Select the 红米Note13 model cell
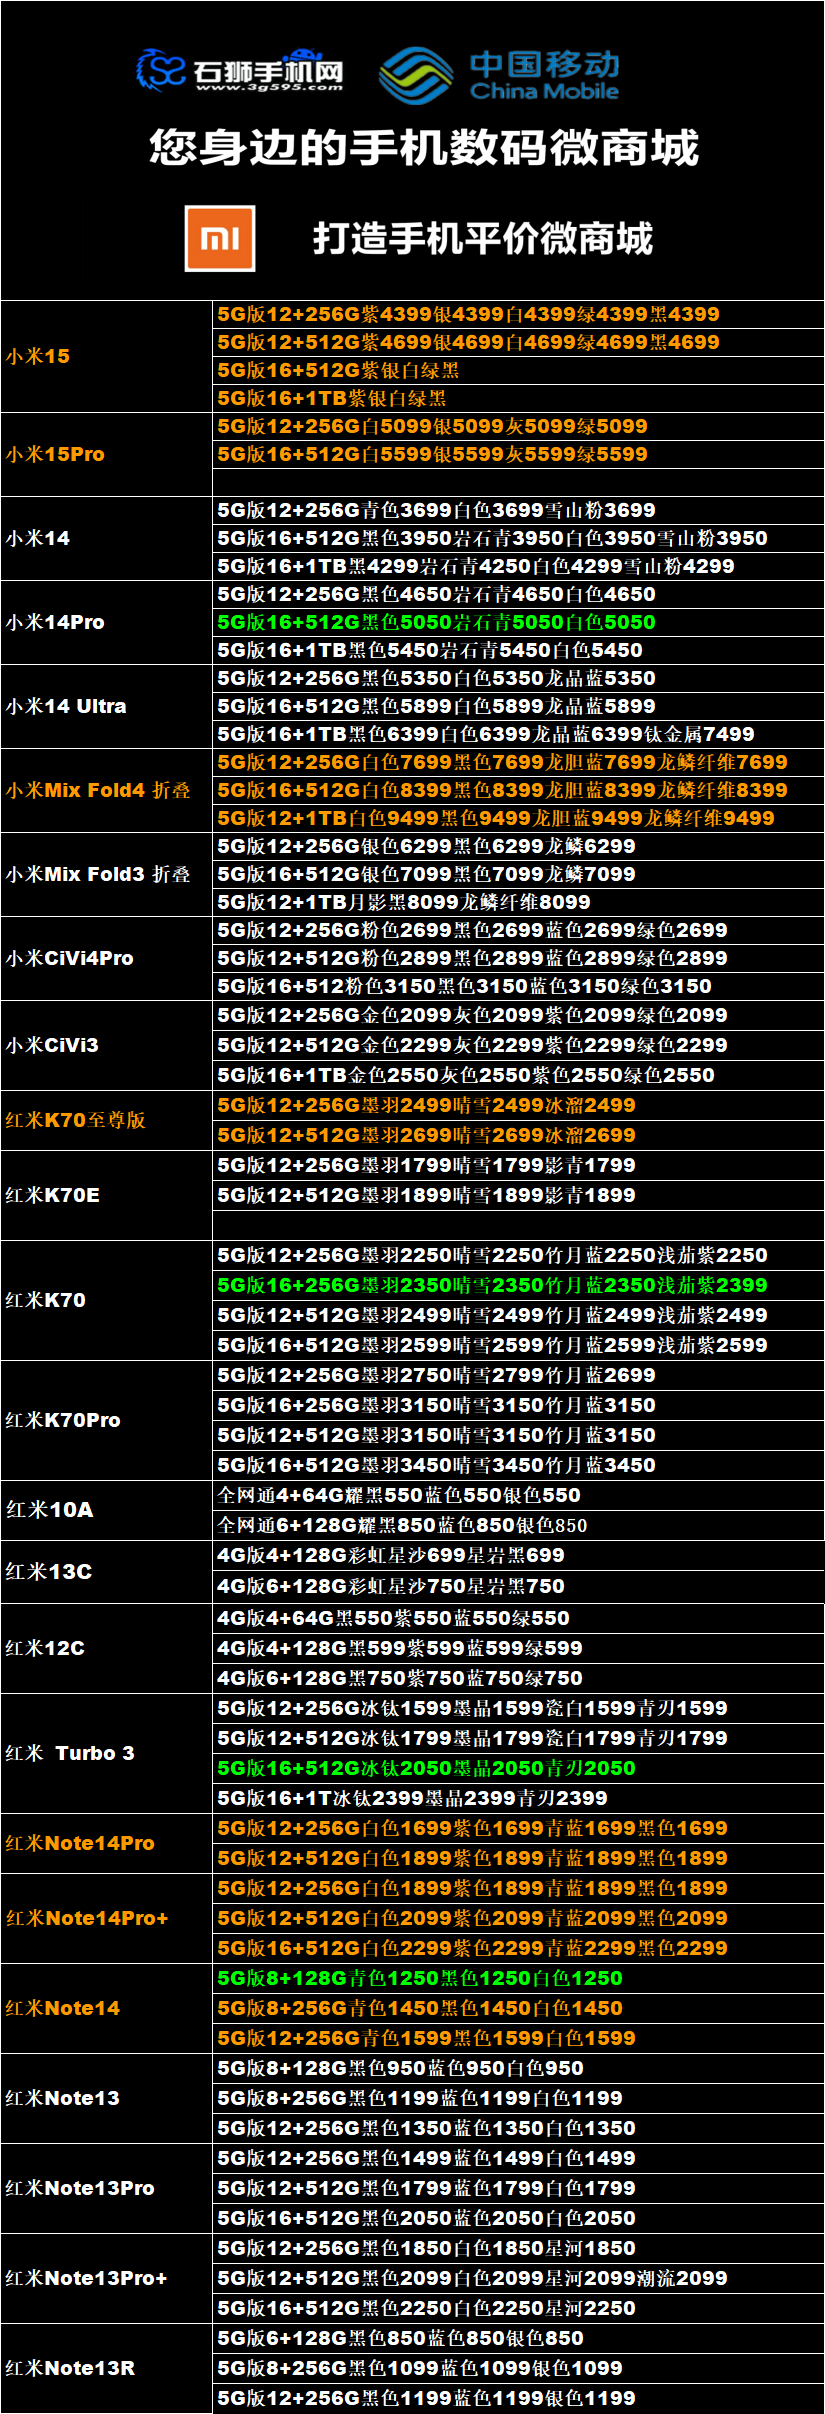The image size is (825, 2414). point(106,2098)
